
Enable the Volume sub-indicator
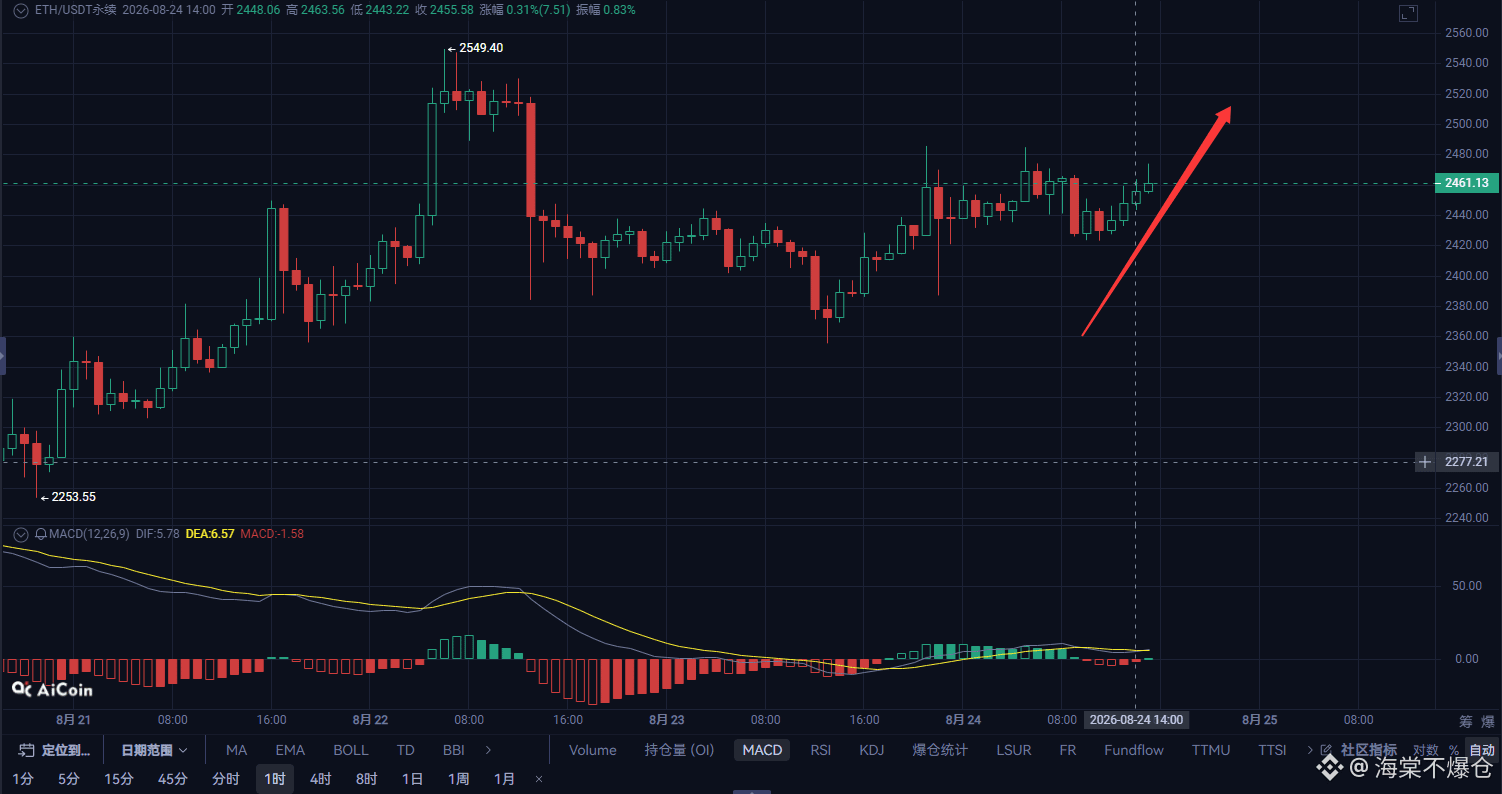coord(593,750)
